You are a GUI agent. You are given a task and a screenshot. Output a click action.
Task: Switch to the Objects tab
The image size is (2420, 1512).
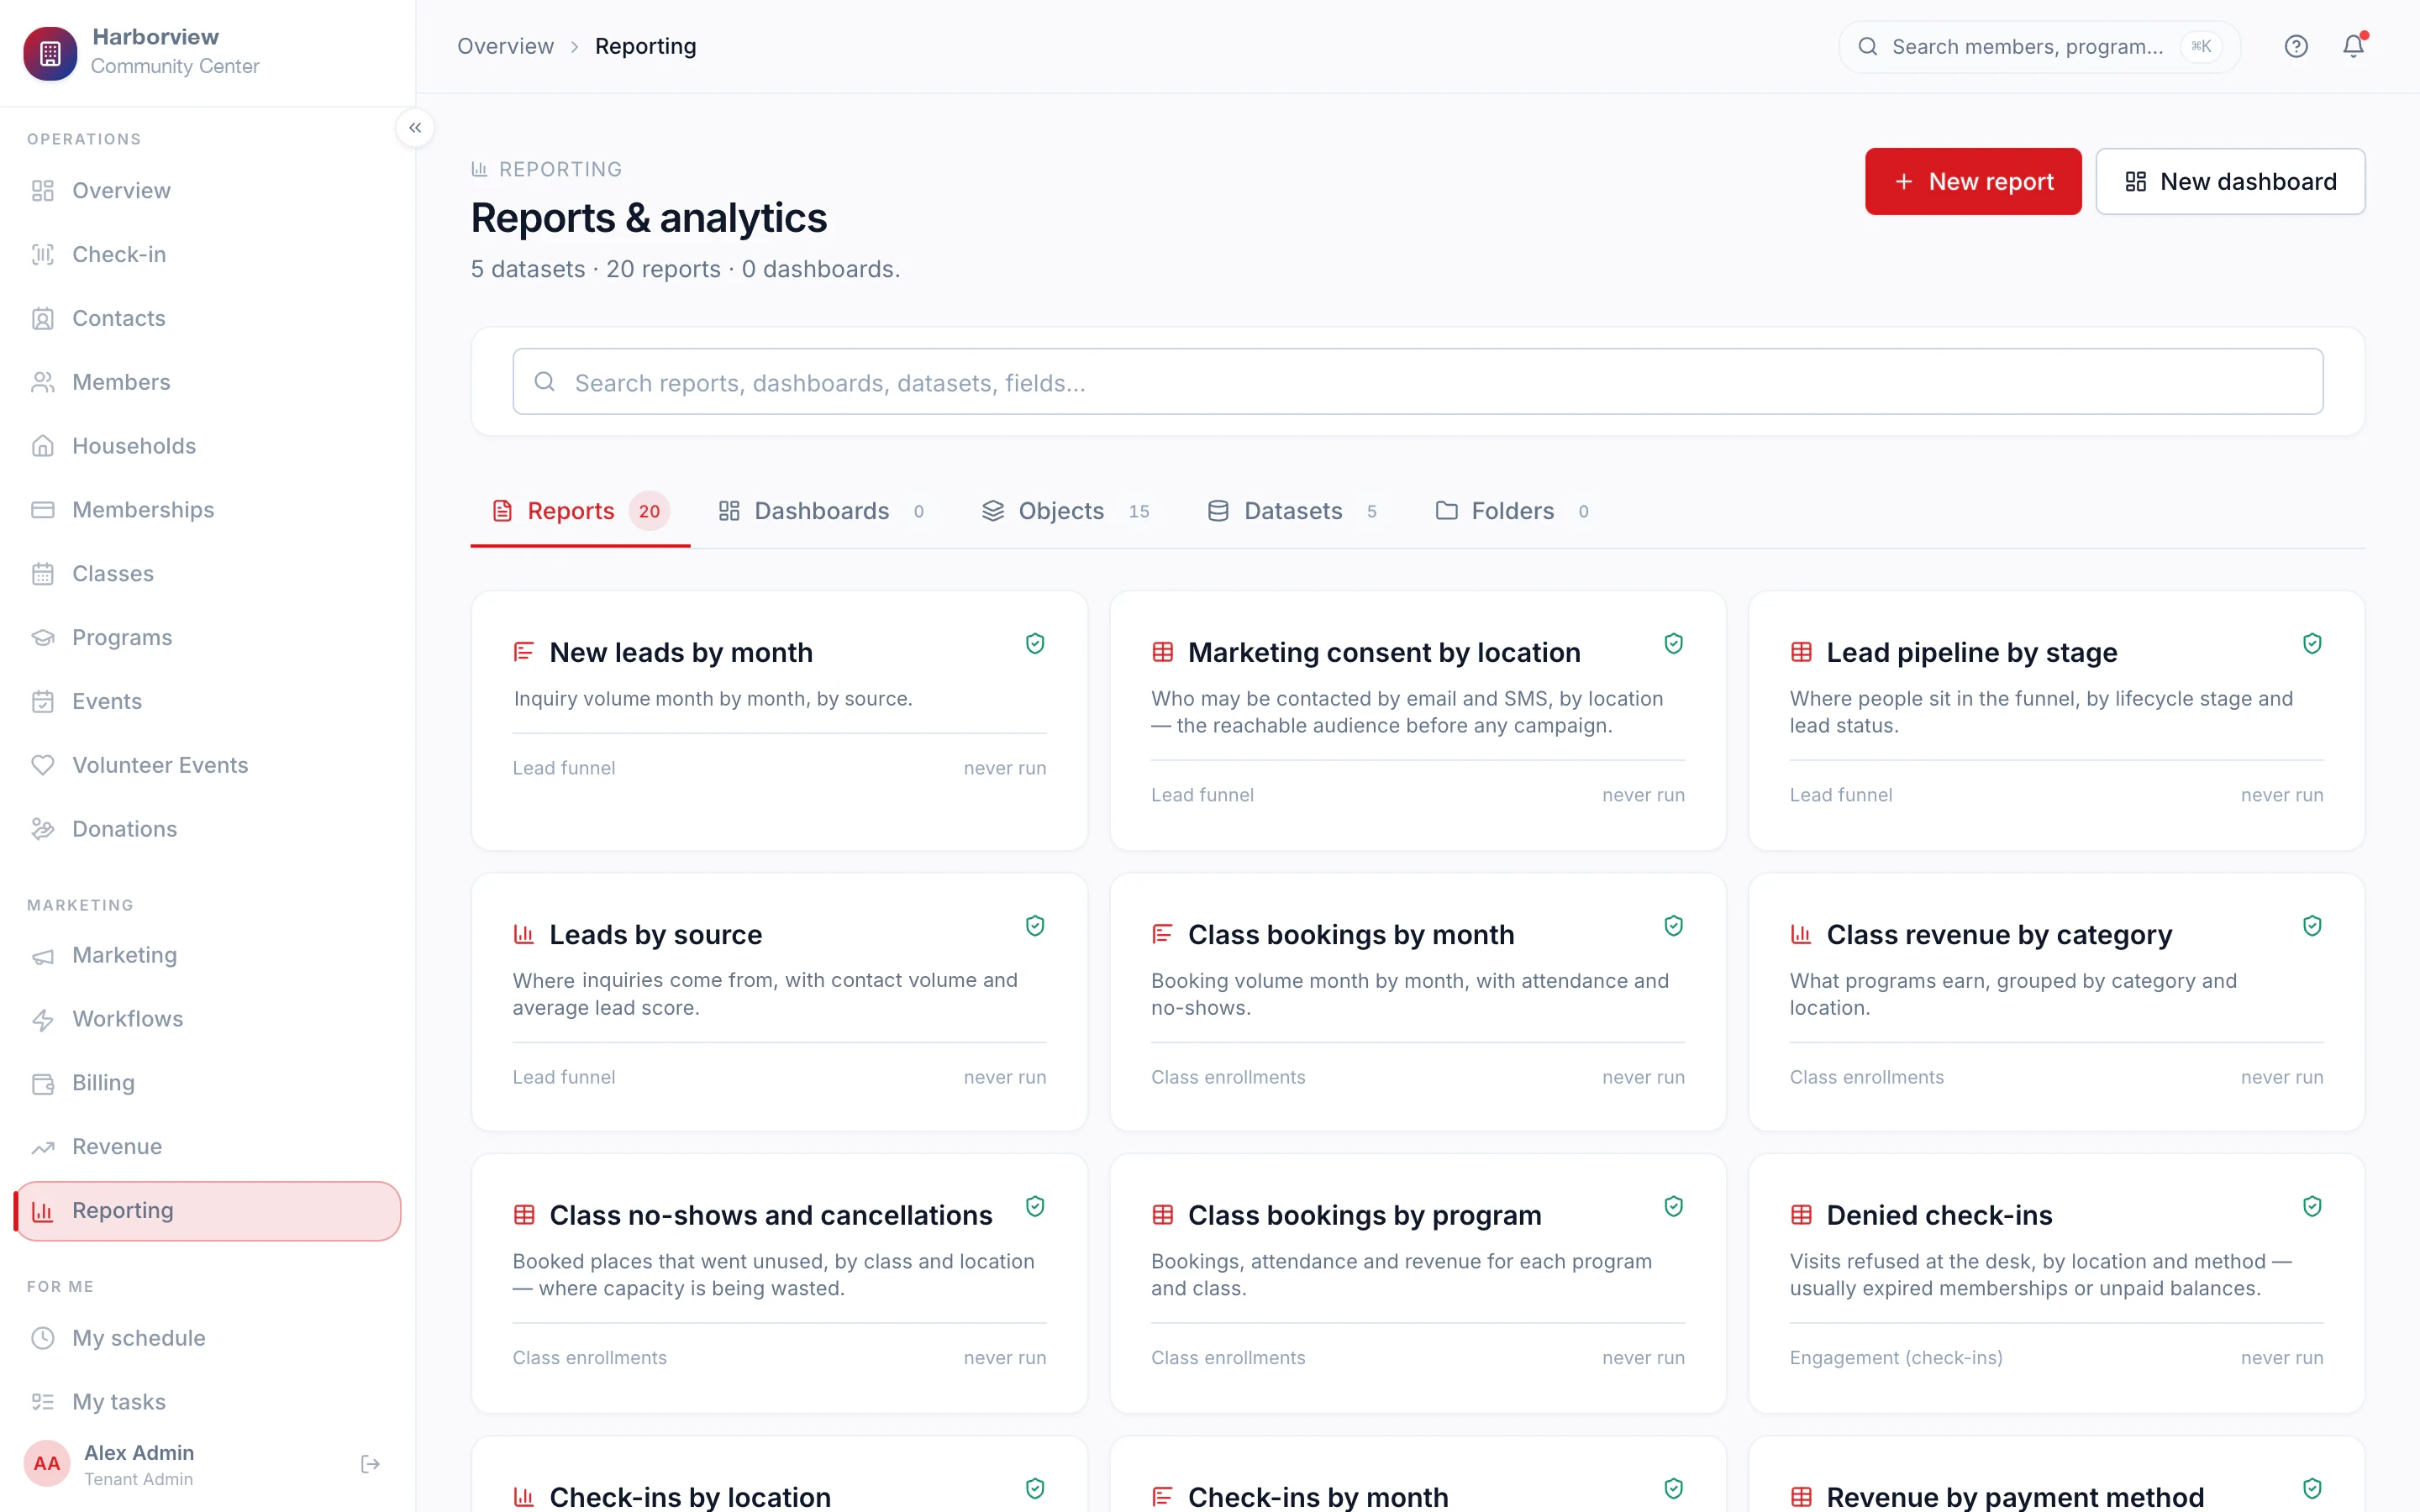click(x=1066, y=511)
